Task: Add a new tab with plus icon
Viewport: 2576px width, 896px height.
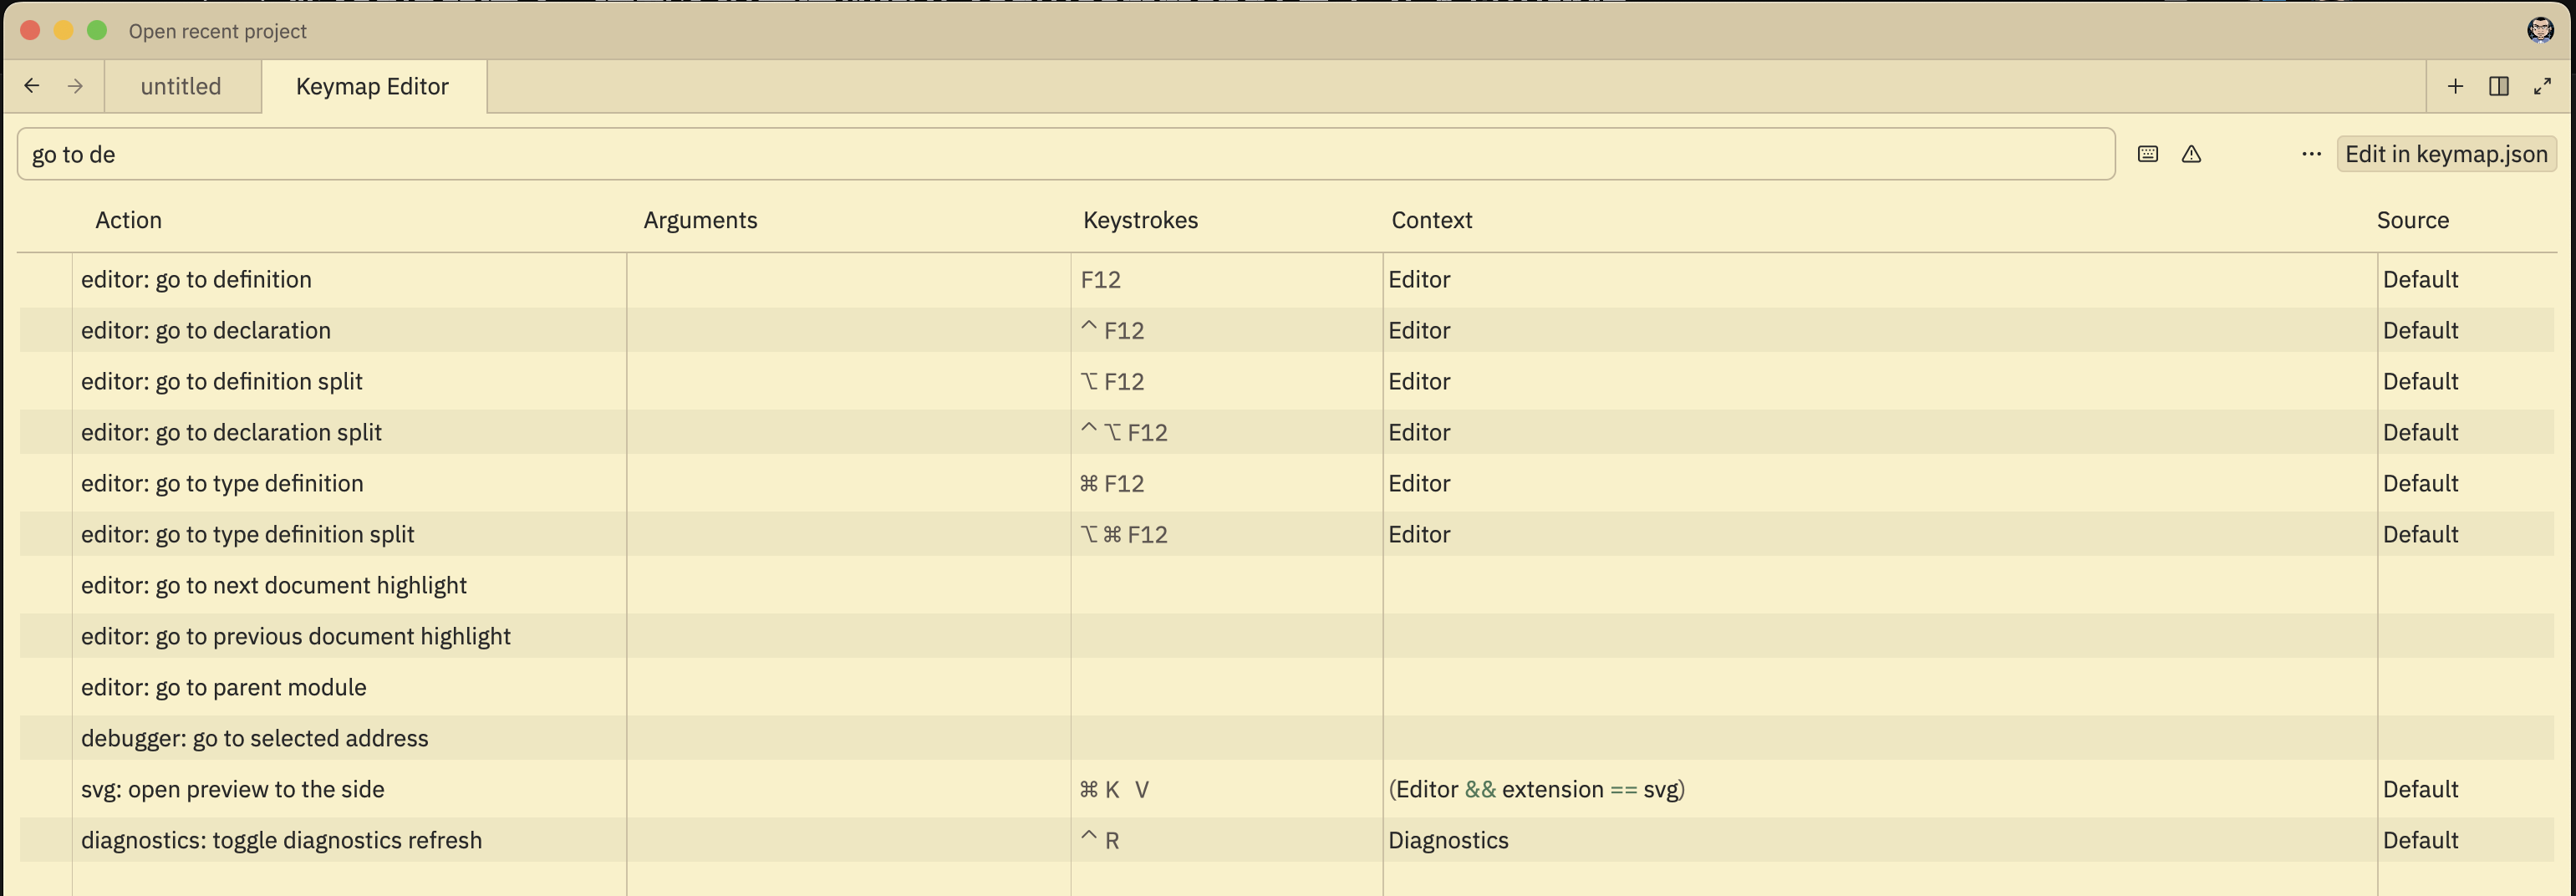Action: [2455, 86]
